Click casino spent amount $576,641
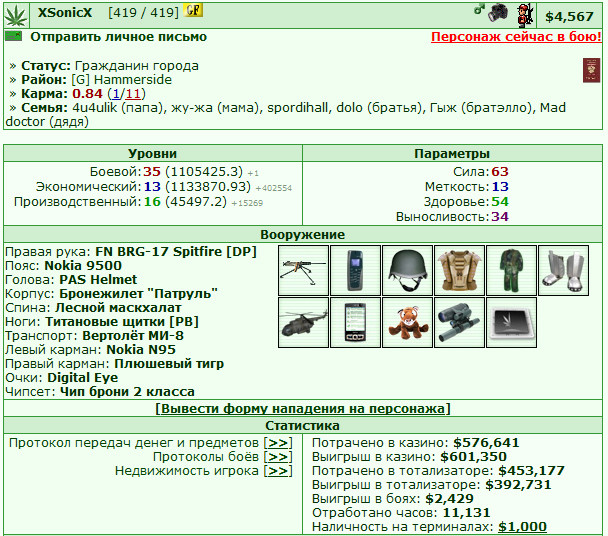Screen dimensions: 608x536 [x=486, y=443]
